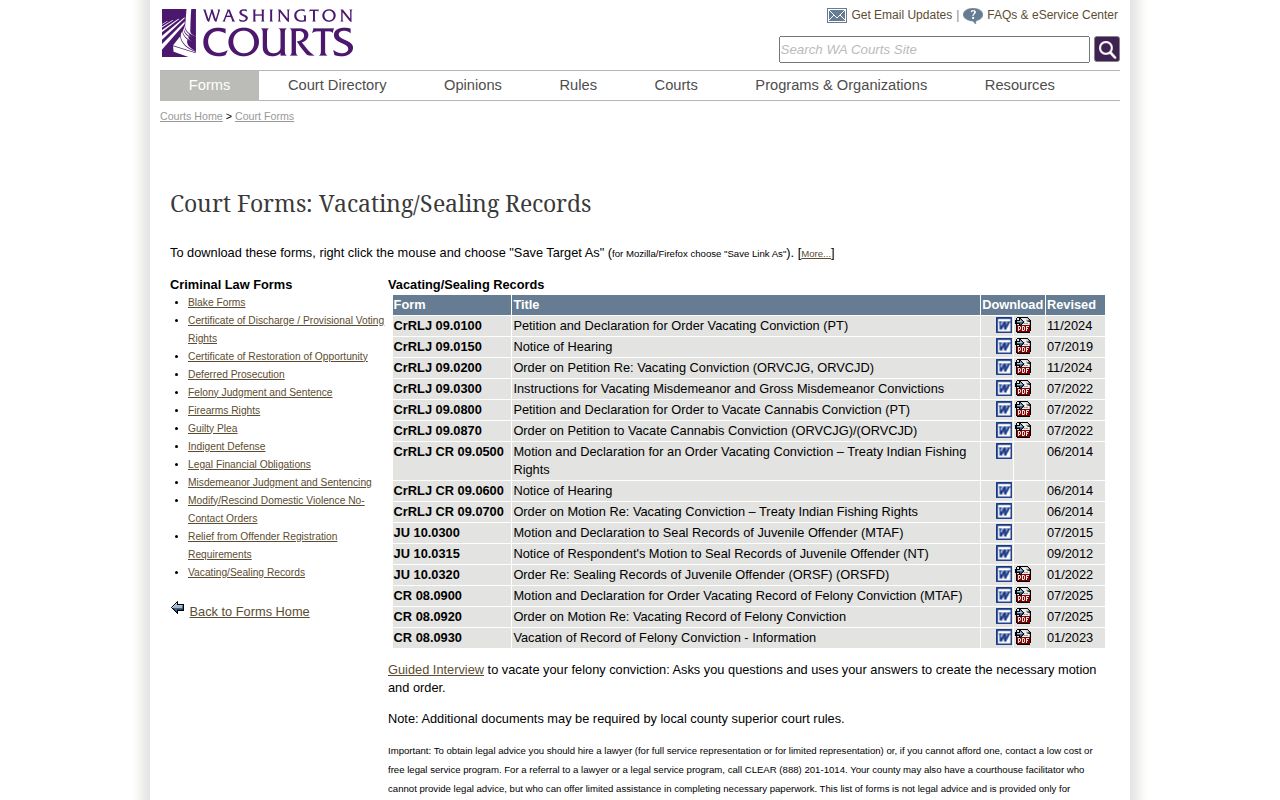The width and height of the screenshot is (1280, 800).
Task: Open Legal Financial Obligations link
Action: 249,464
